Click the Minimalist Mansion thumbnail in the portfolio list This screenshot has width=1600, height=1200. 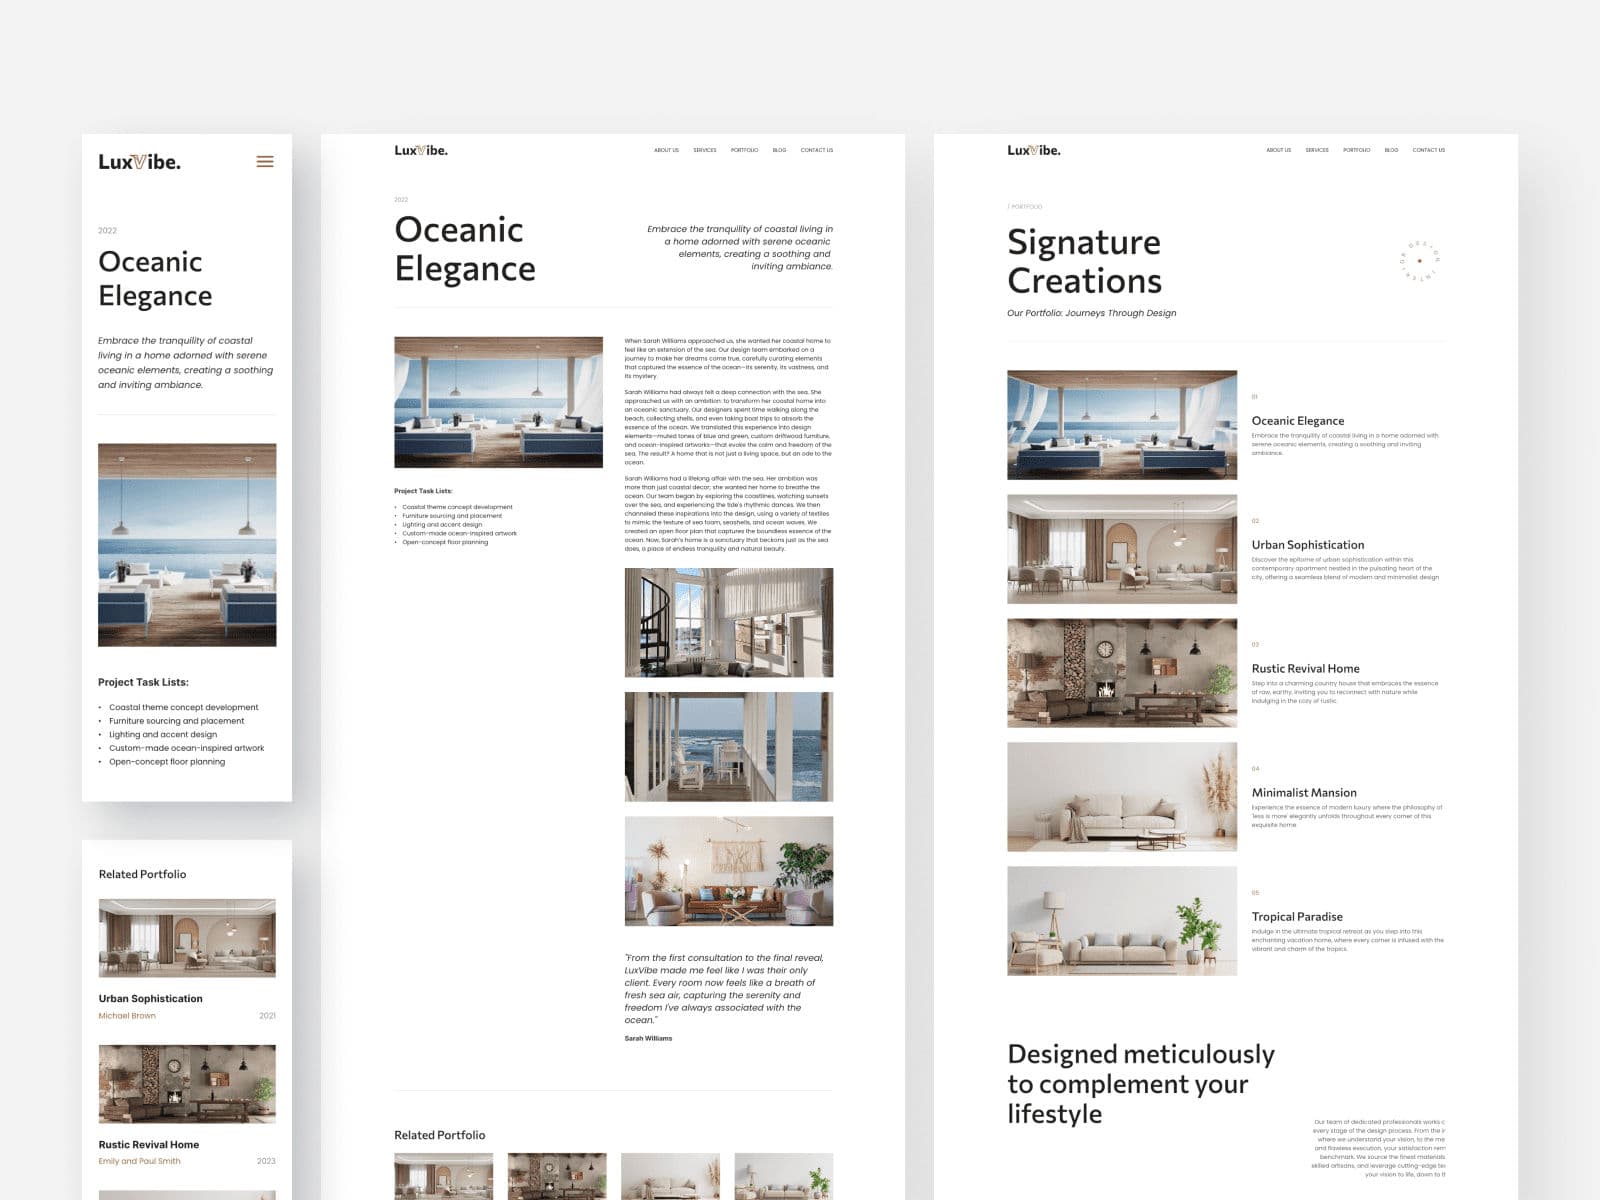(x=1122, y=797)
